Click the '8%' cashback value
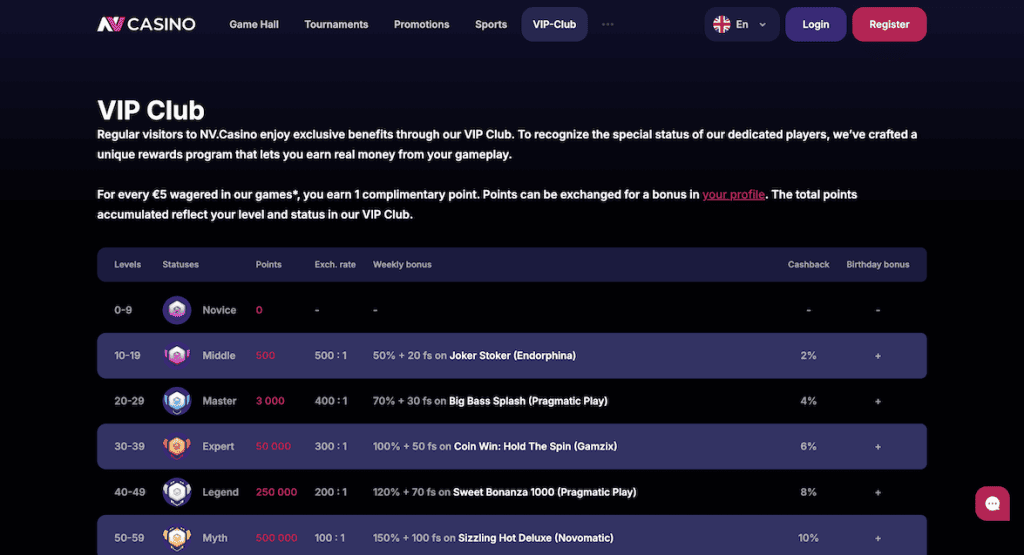The image size is (1024, 555). 808,492
